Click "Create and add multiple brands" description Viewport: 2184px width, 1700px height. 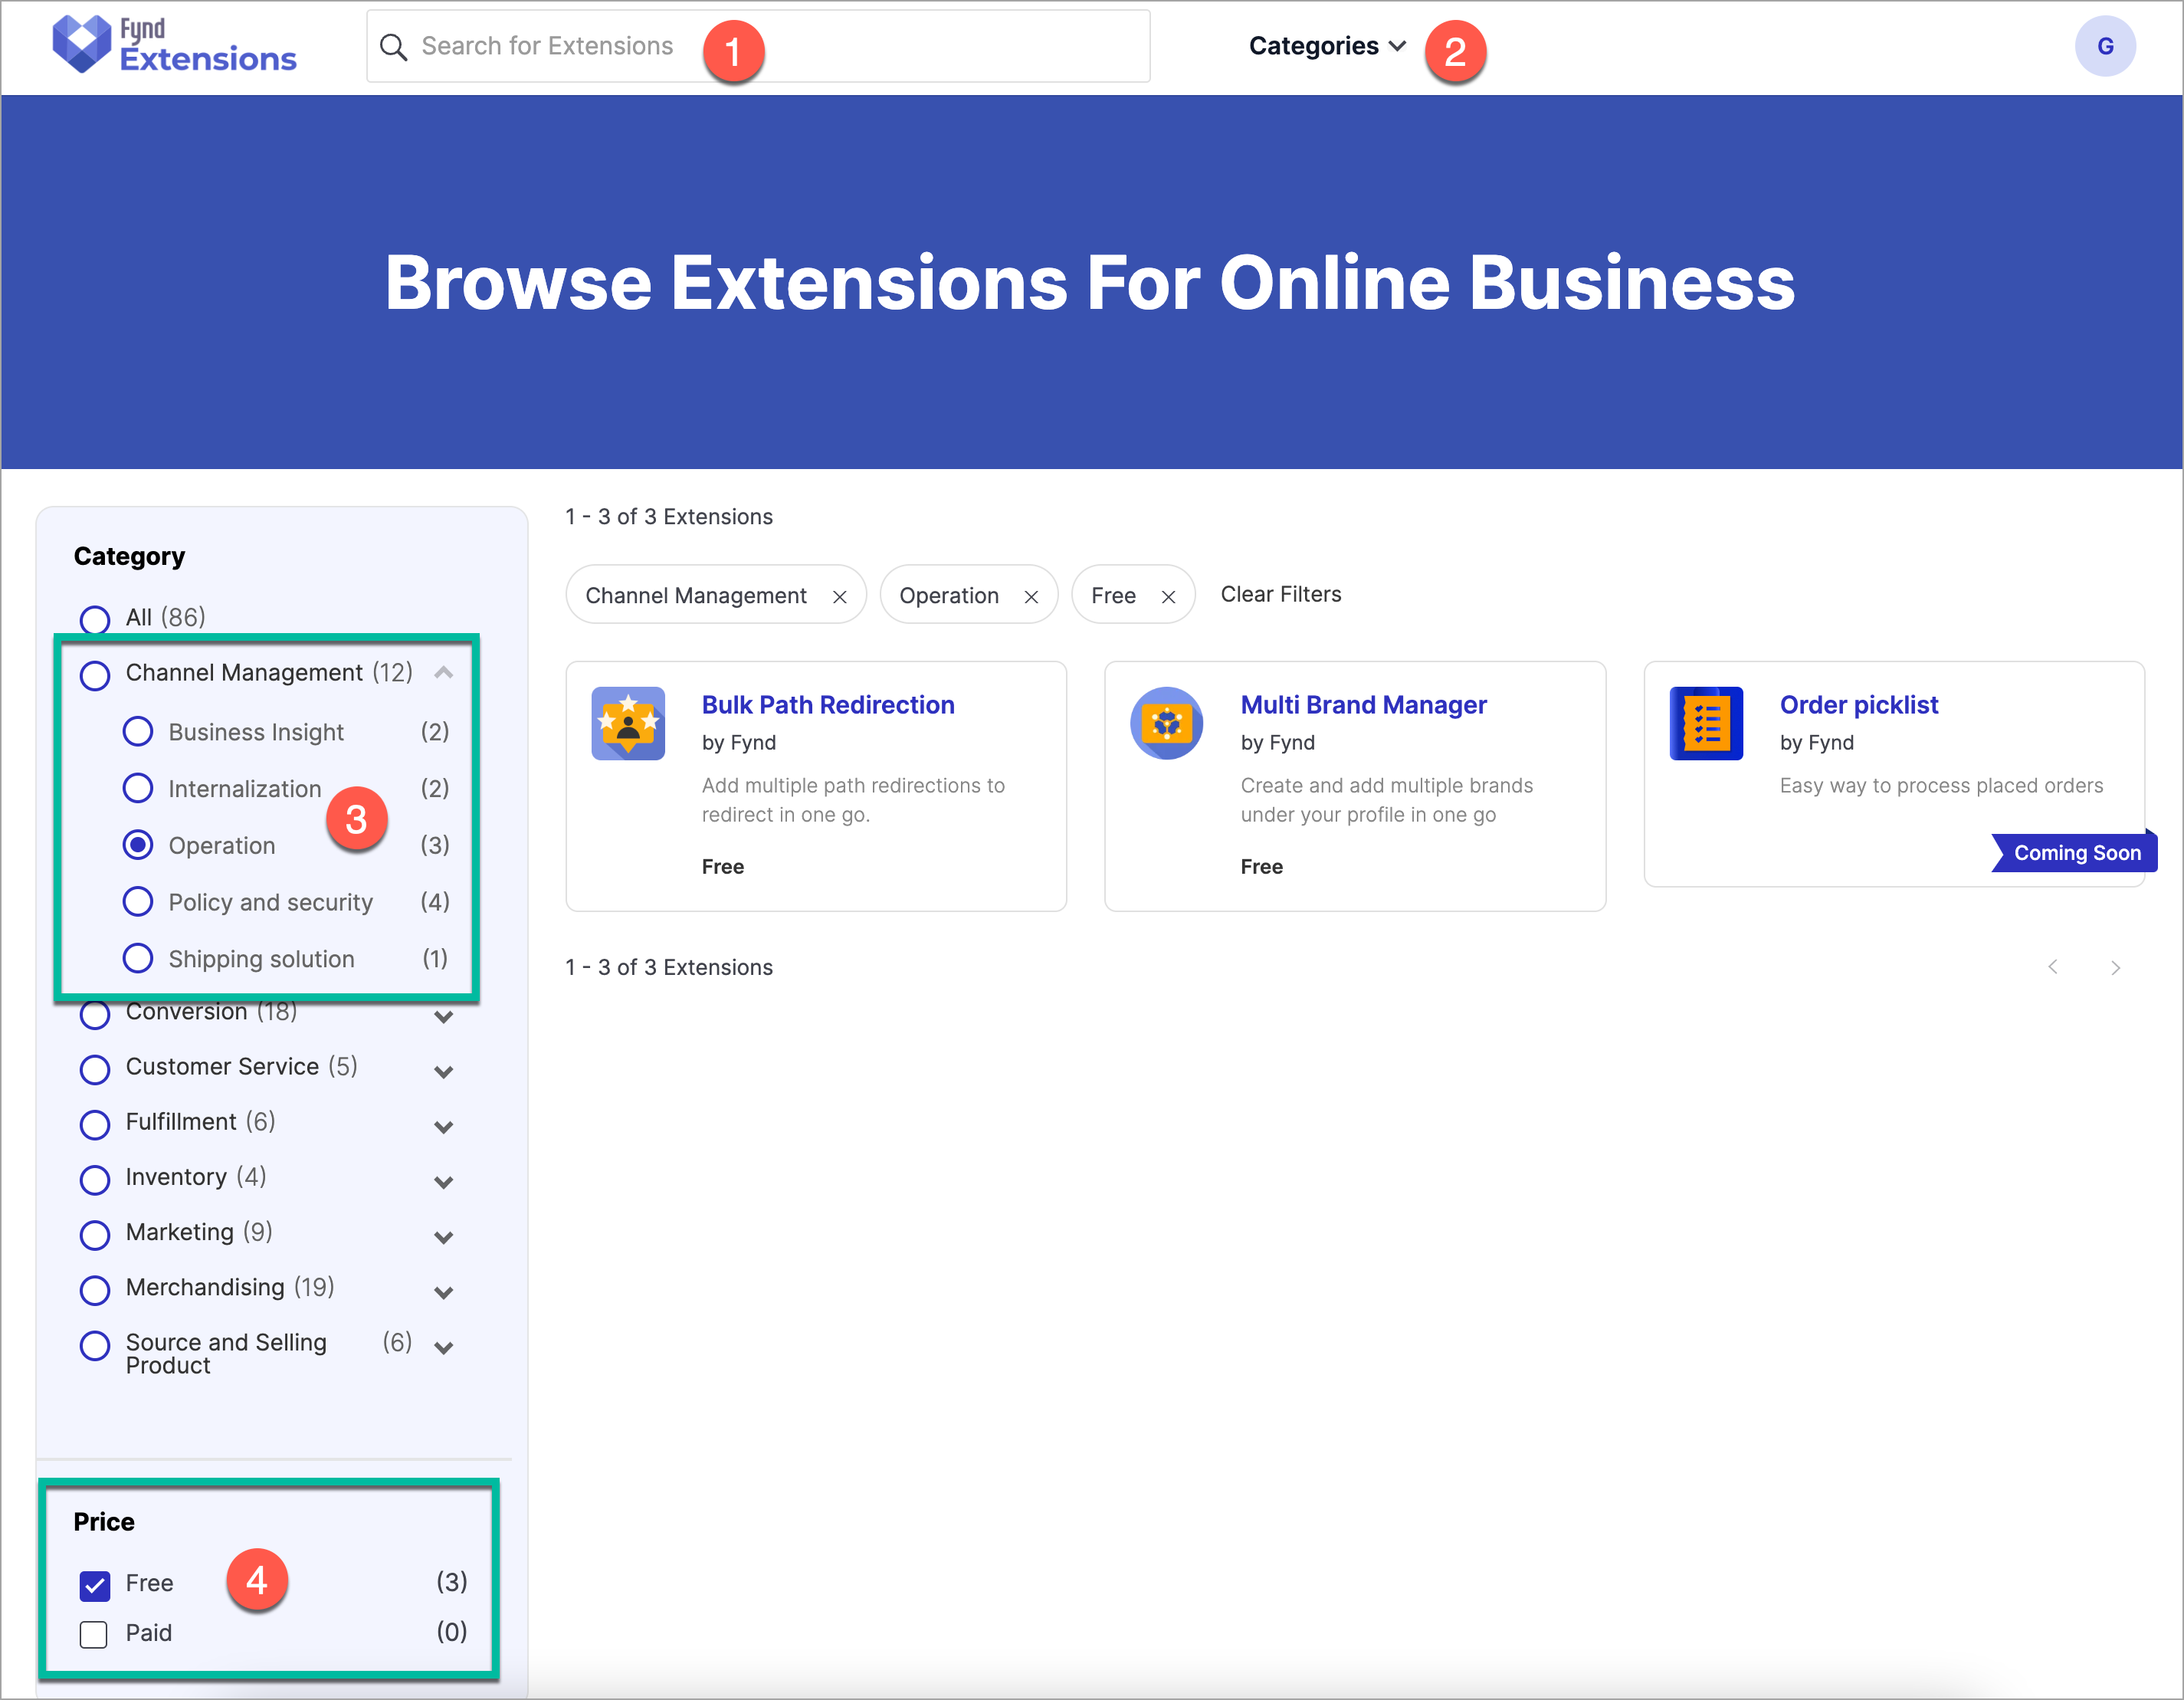pos(1386,799)
